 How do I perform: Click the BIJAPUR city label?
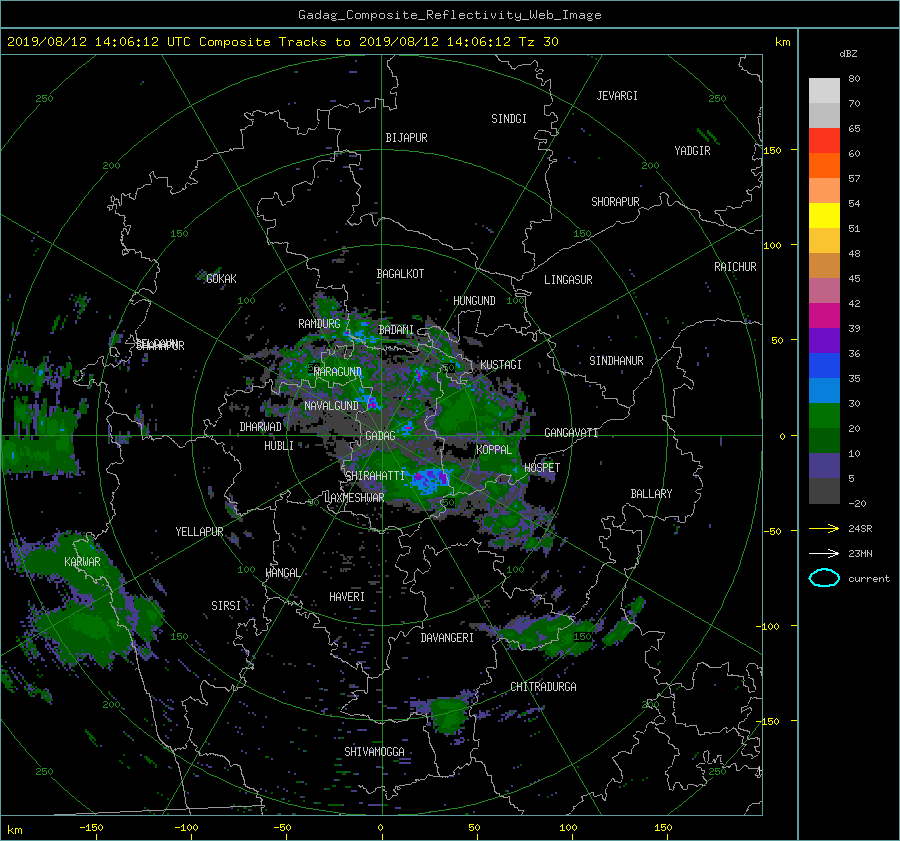[x=406, y=138]
